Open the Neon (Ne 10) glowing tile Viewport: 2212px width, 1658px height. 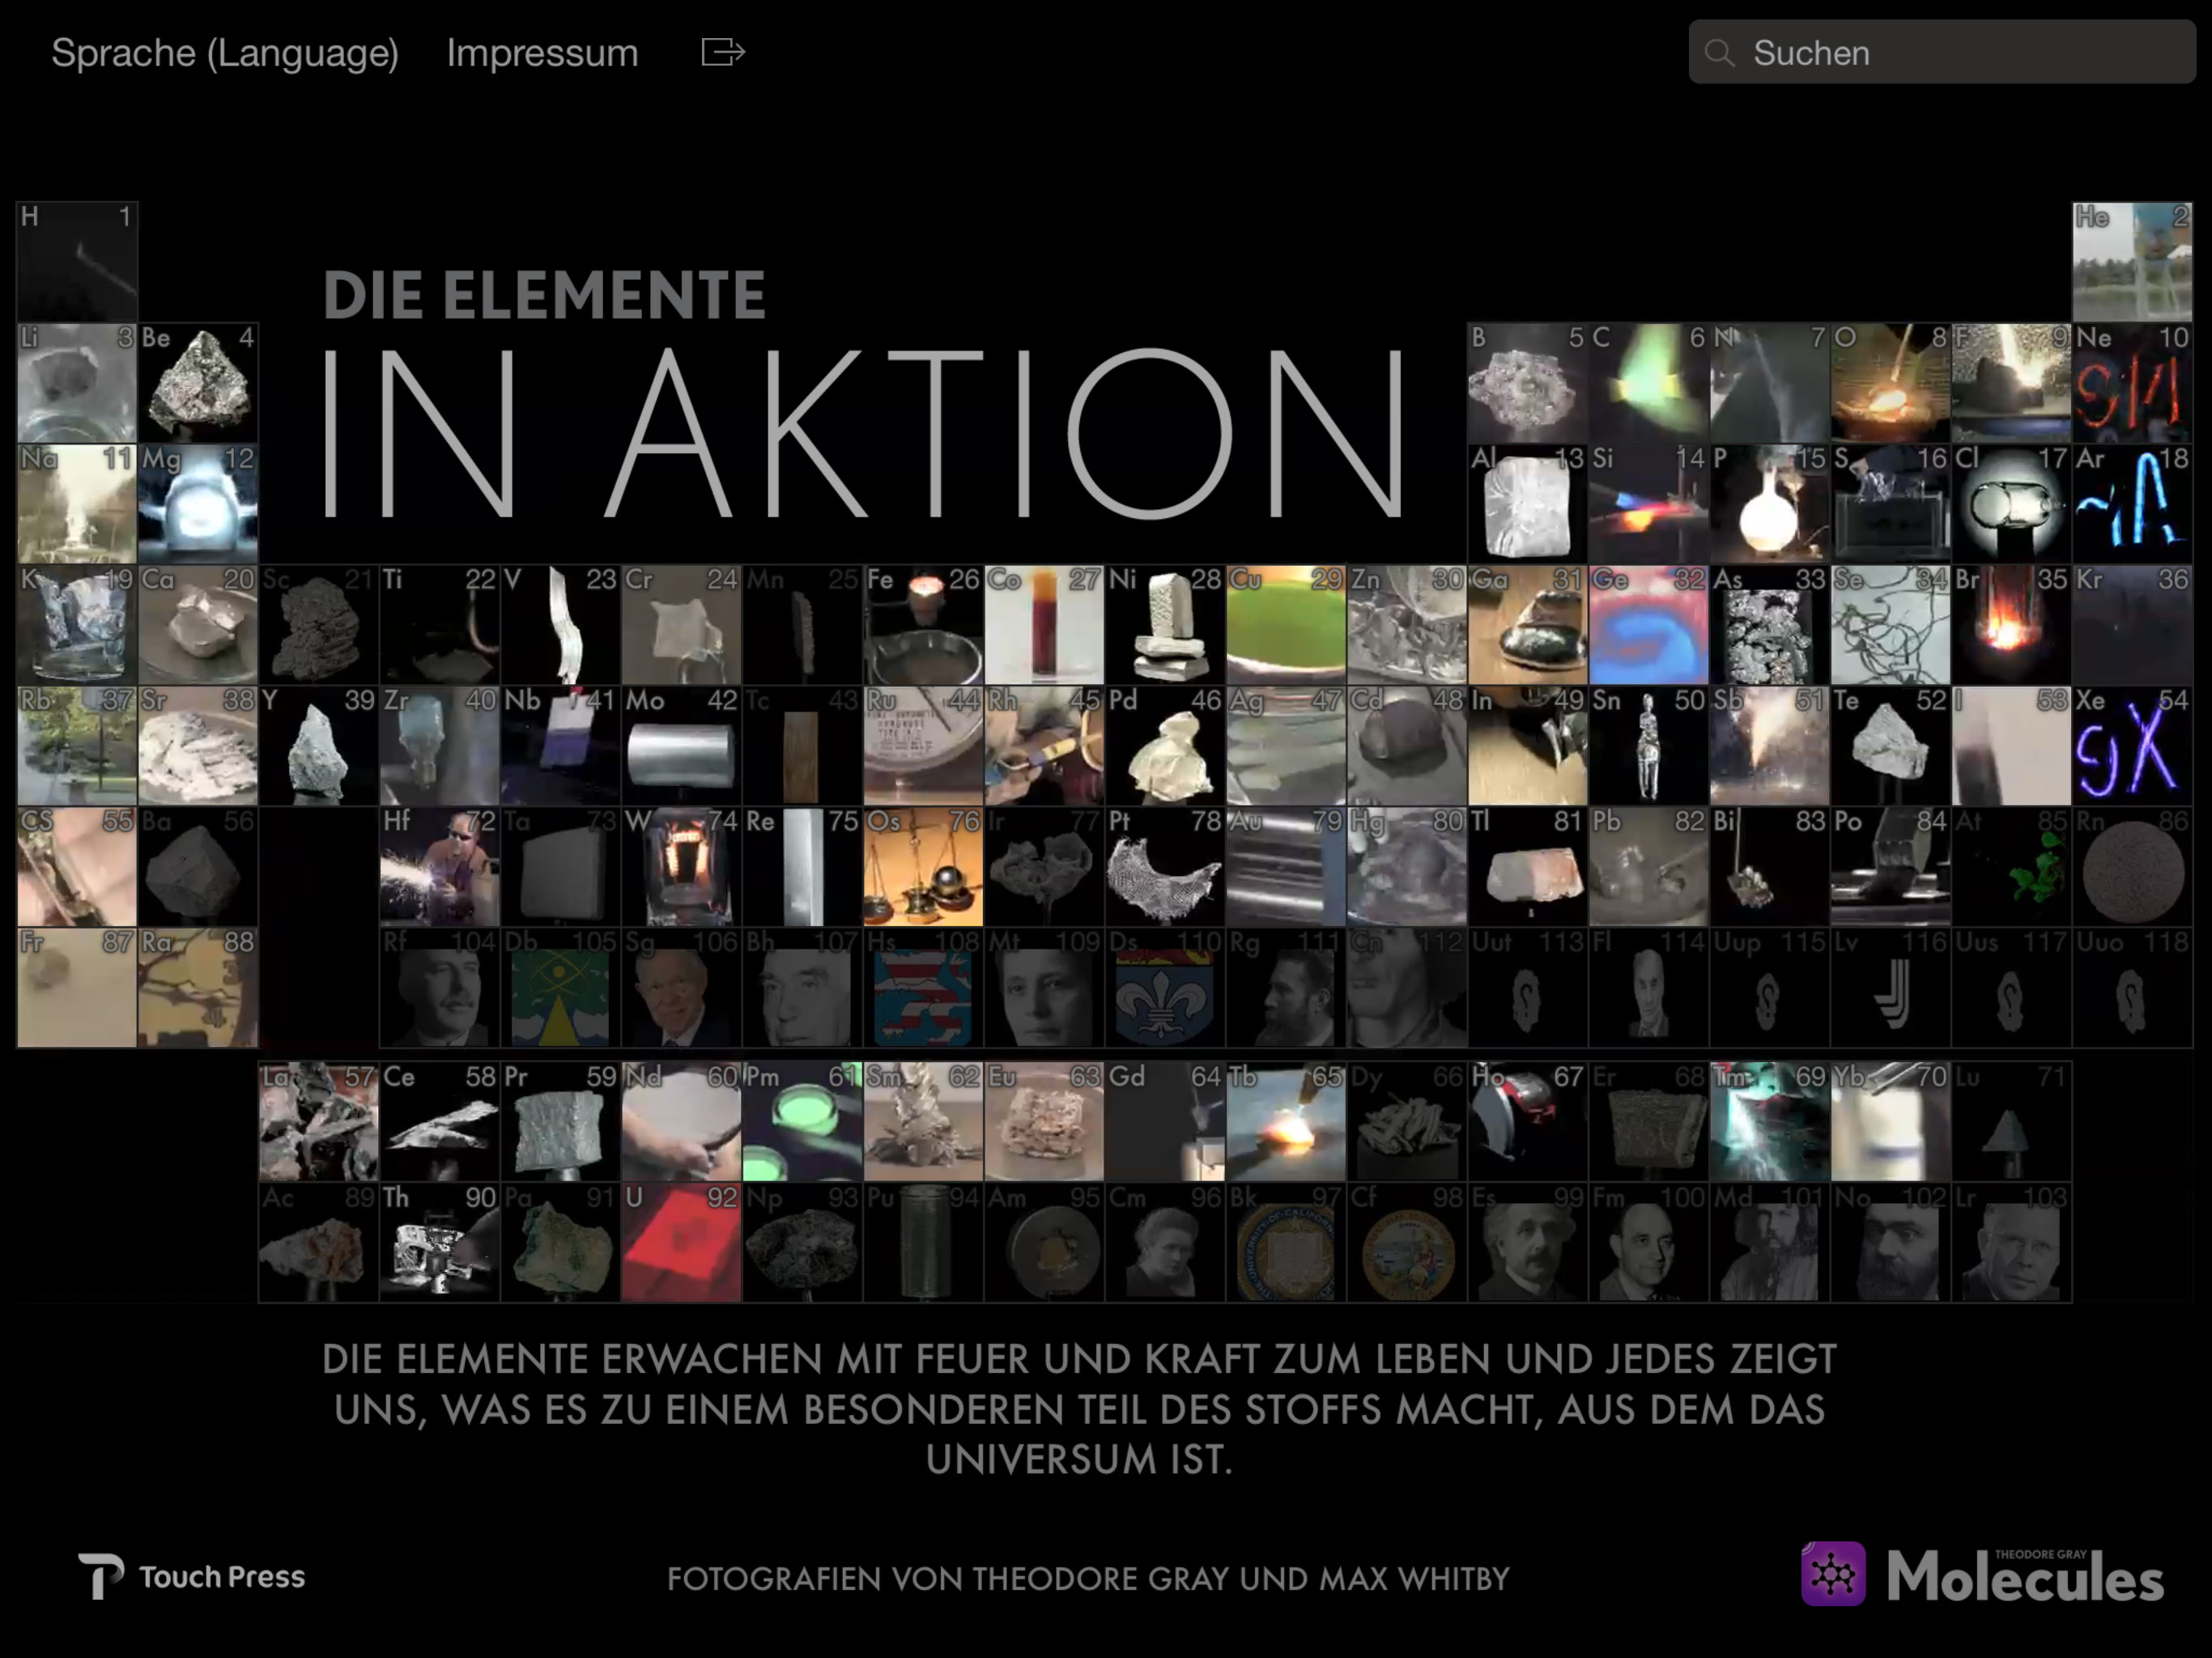coord(2131,383)
